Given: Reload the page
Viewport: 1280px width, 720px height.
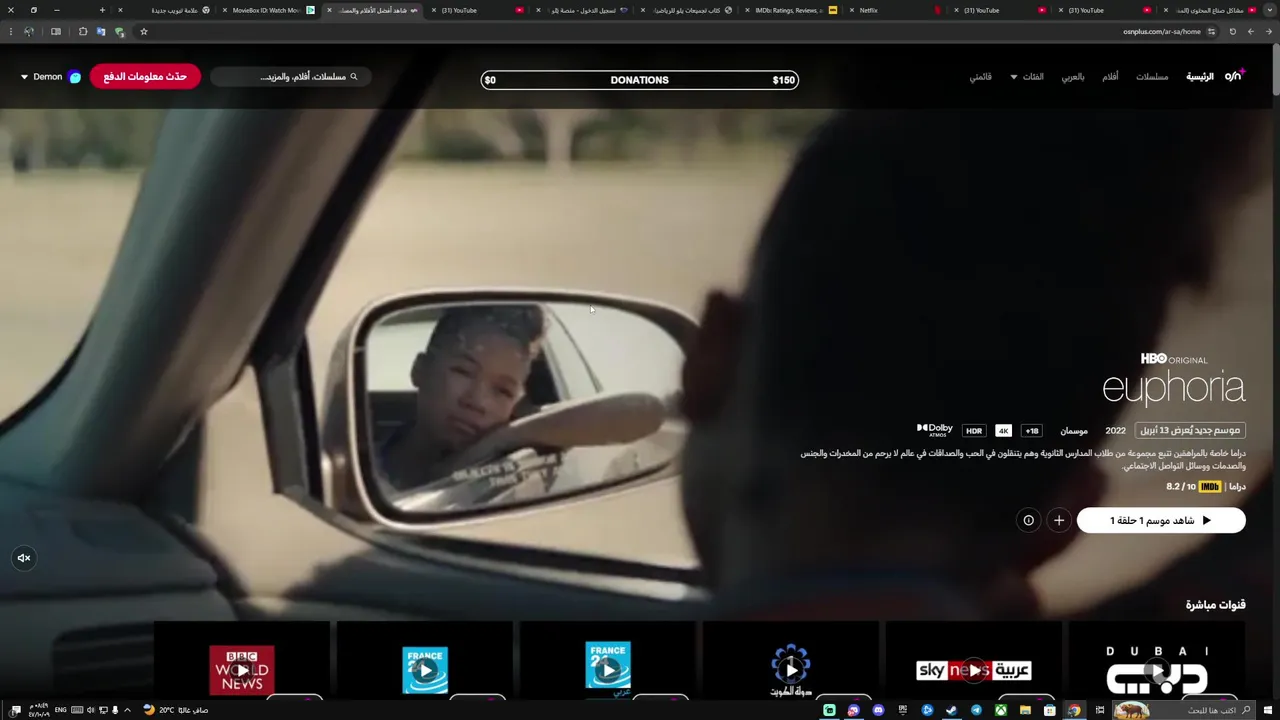Looking at the screenshot, I should coord(1232,31).
